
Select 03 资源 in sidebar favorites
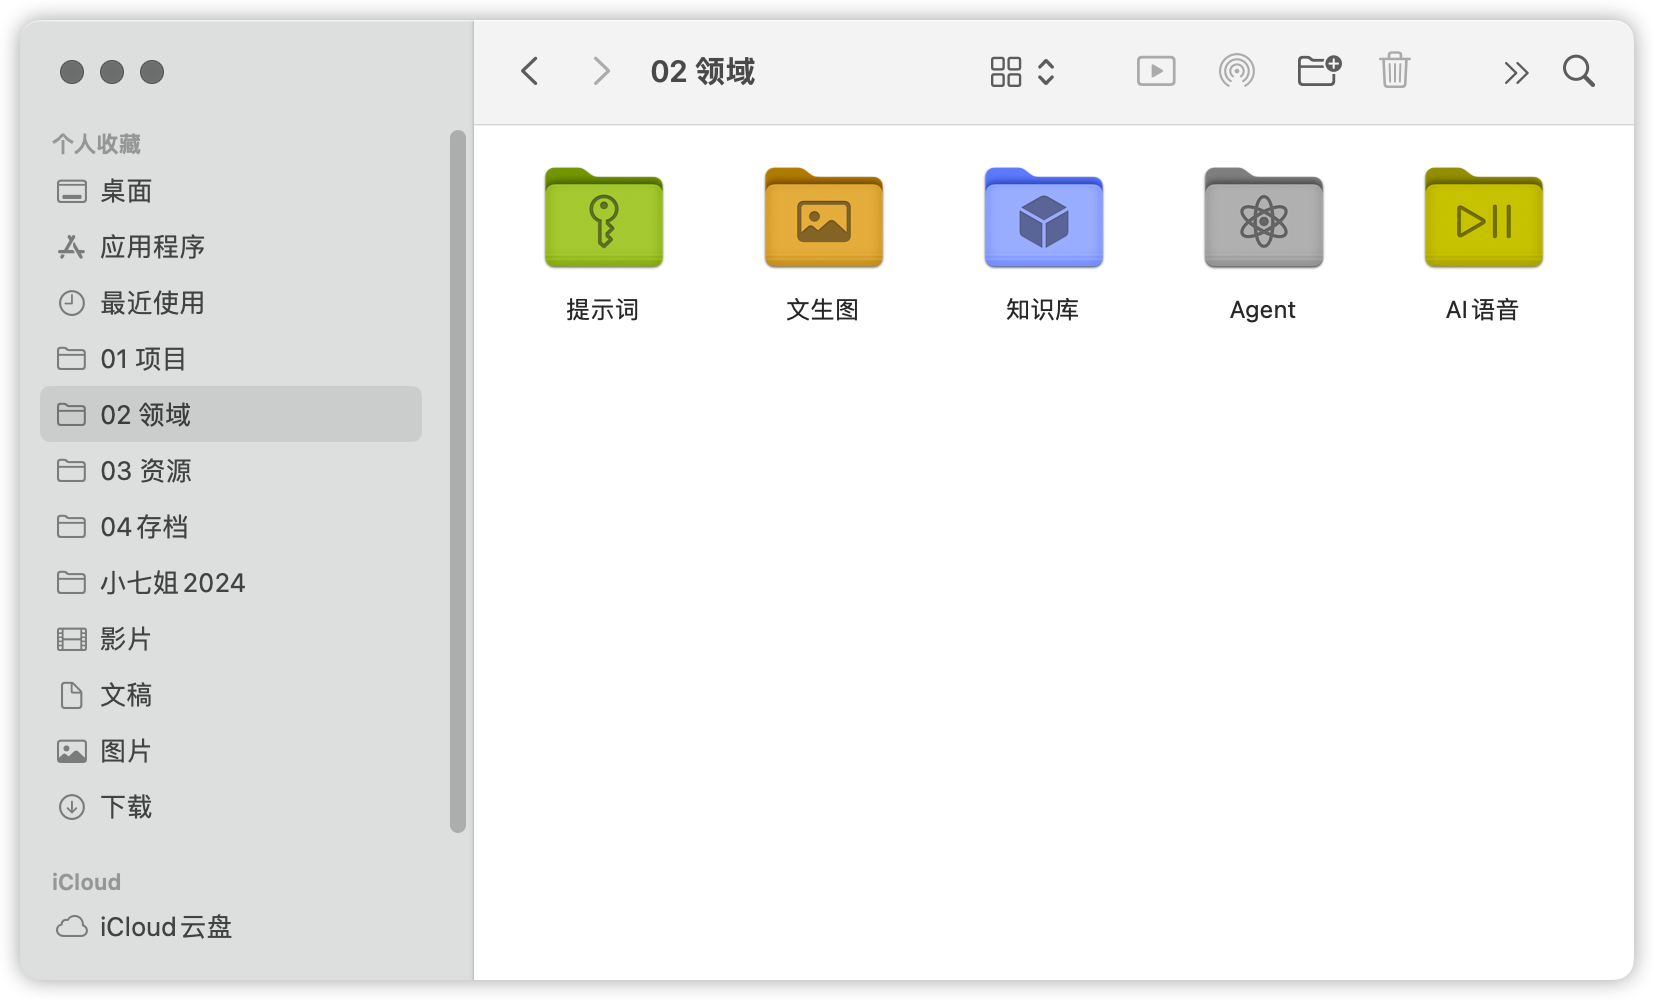[146, 471]
